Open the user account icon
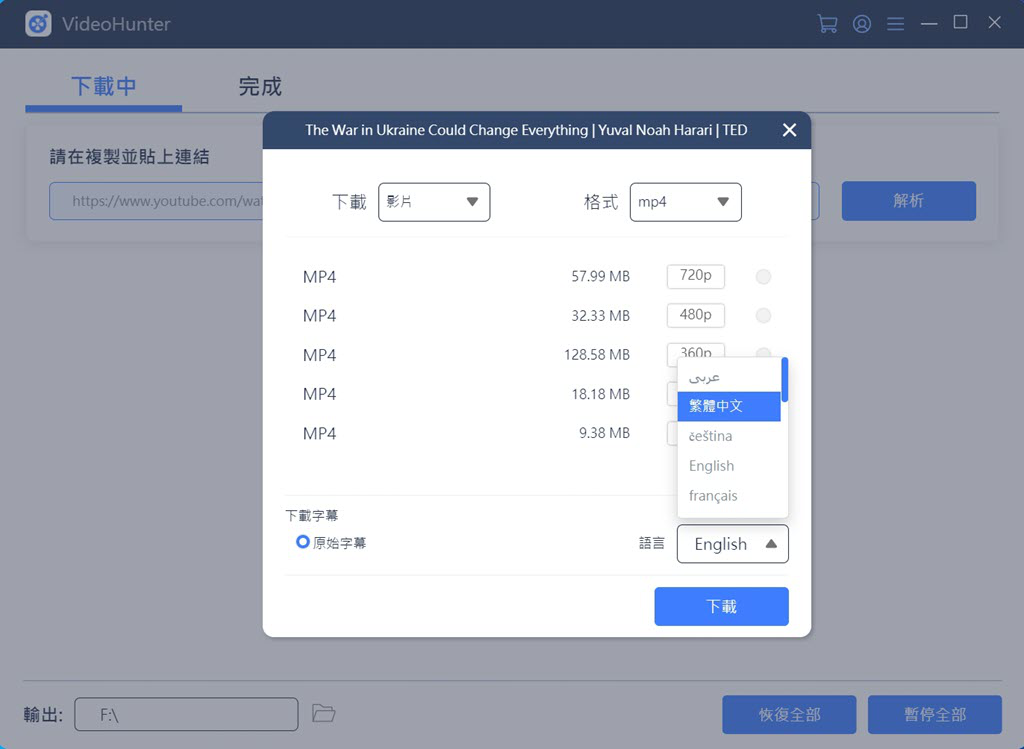Image resolution: width=1024 pixels, height=749 pixels. 861,24
